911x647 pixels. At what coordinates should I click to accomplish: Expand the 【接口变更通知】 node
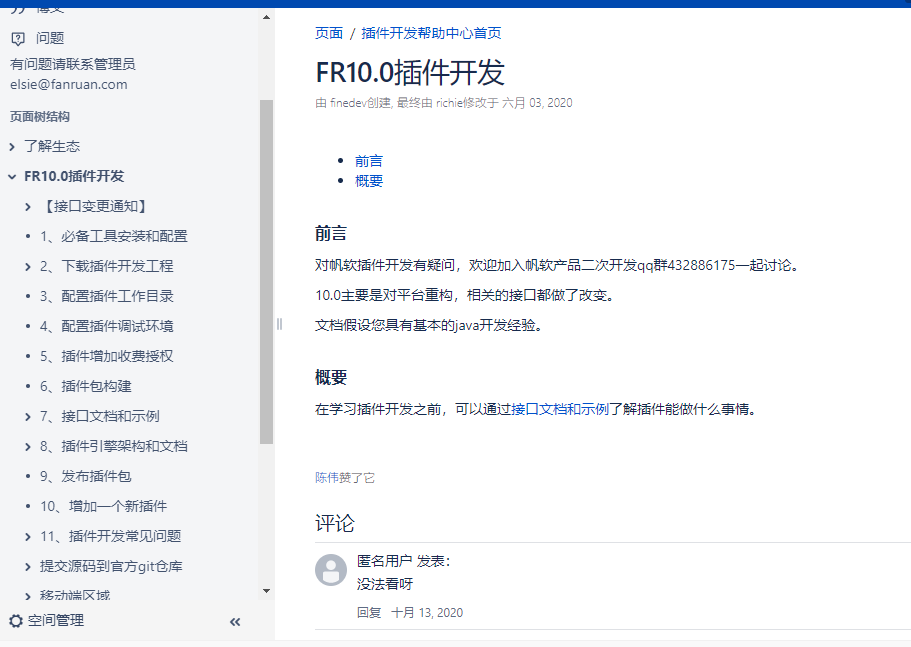coord(28,207)
